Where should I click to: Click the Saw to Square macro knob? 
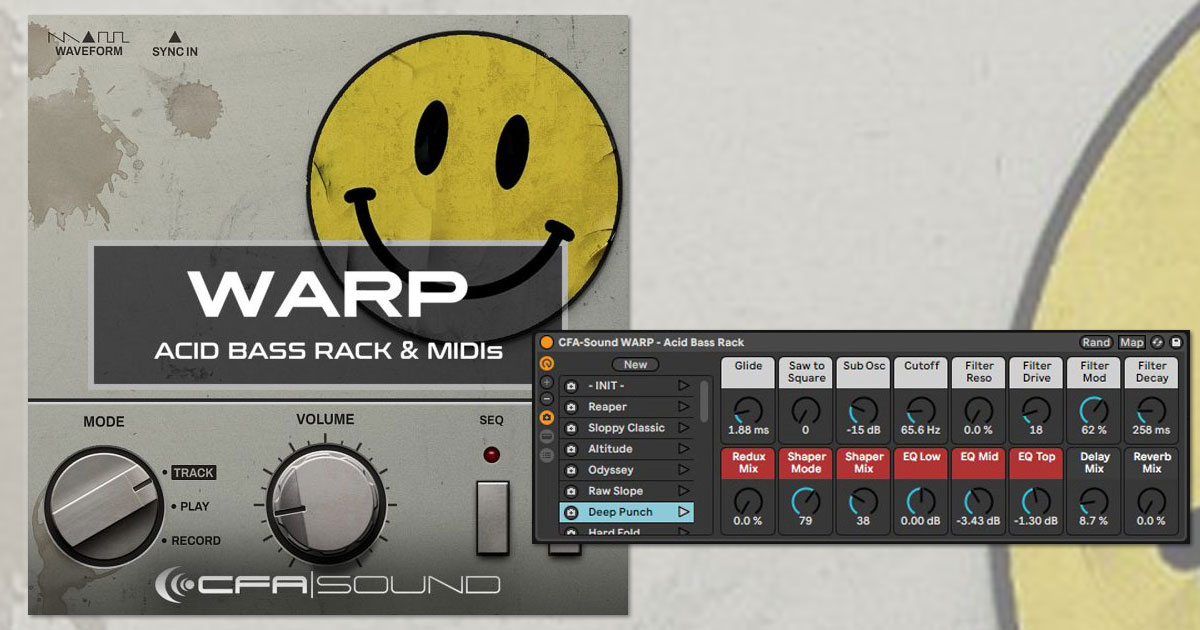[806, 410]
